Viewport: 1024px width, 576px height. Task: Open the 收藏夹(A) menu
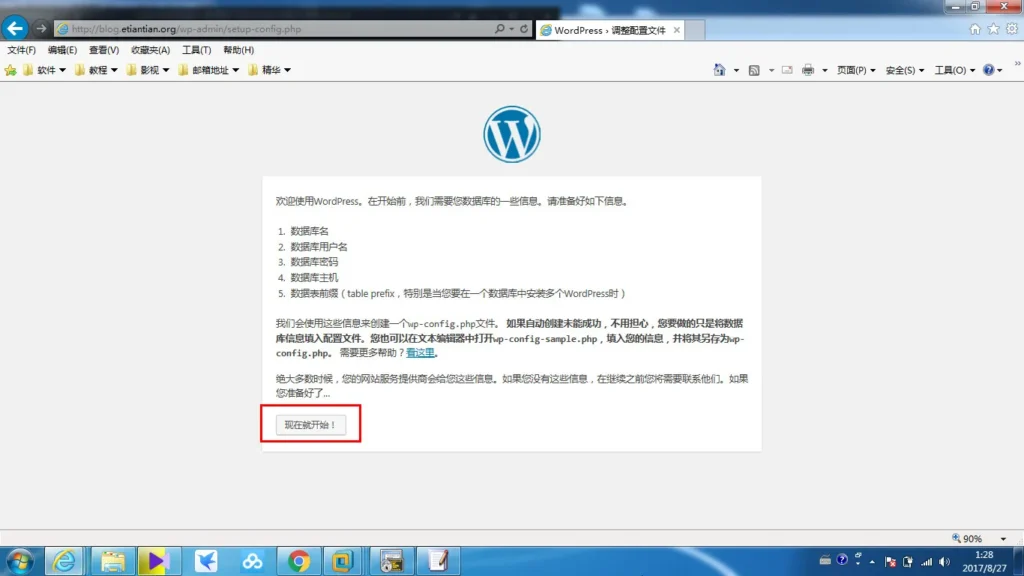150,50
